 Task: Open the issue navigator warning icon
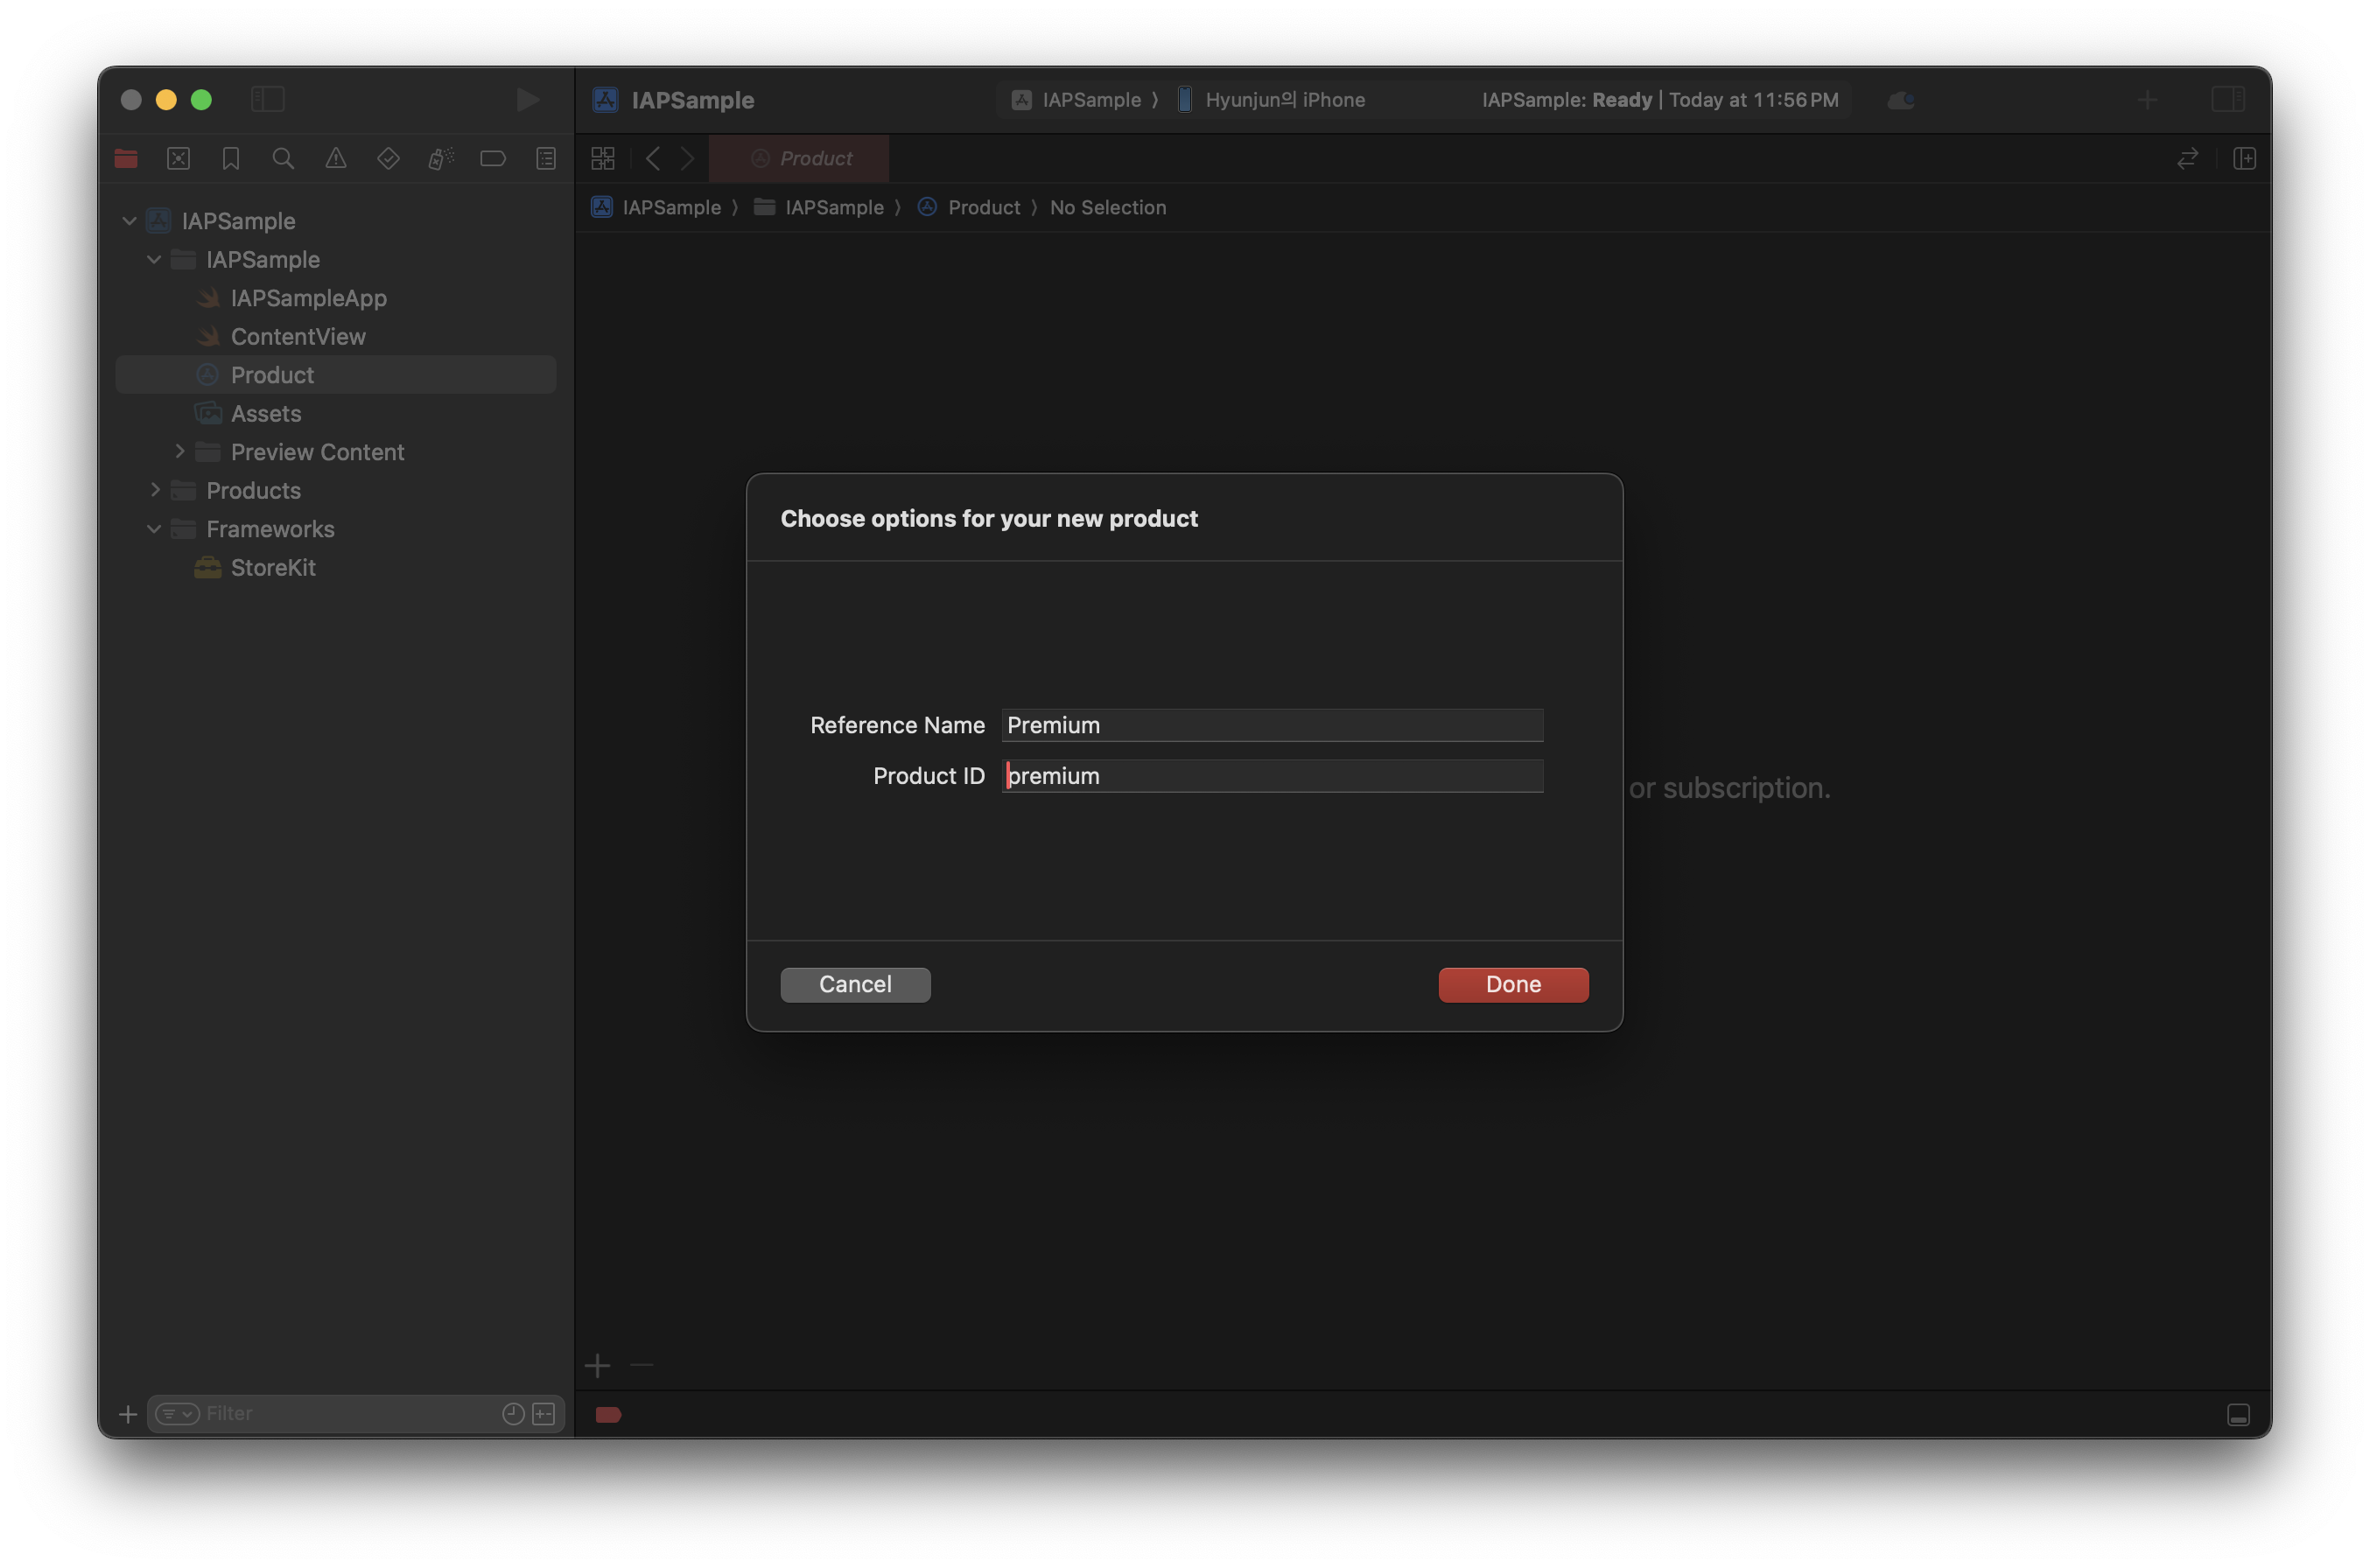(x=336, y=158)
